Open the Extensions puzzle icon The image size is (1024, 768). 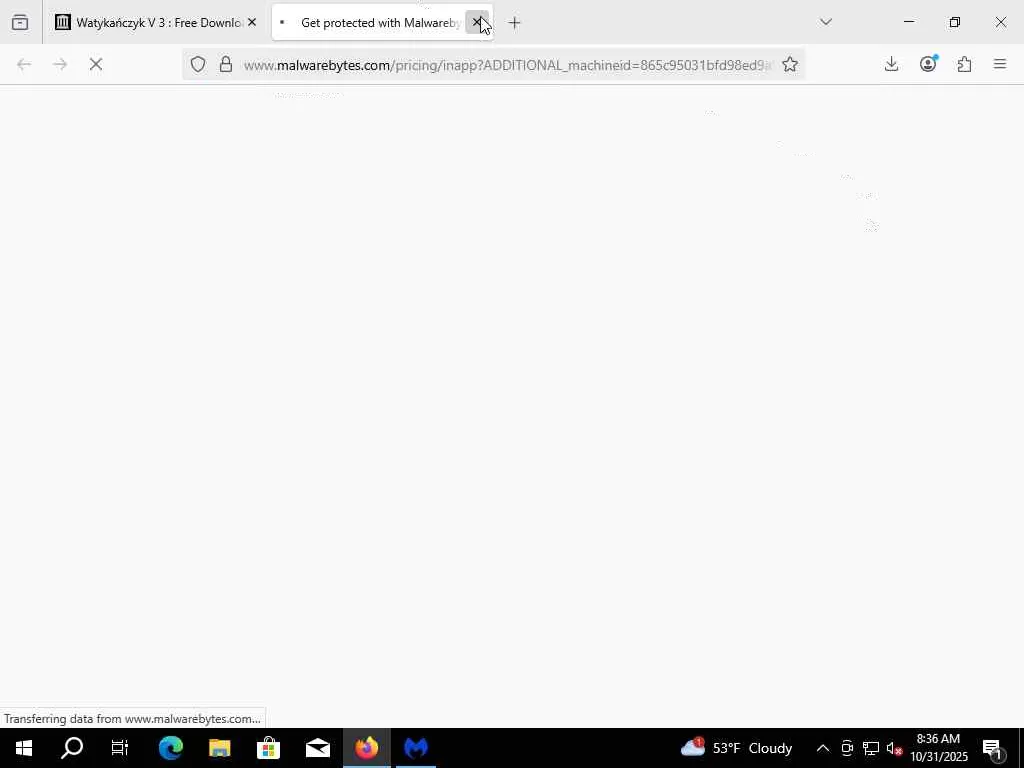tap(965, 64)
